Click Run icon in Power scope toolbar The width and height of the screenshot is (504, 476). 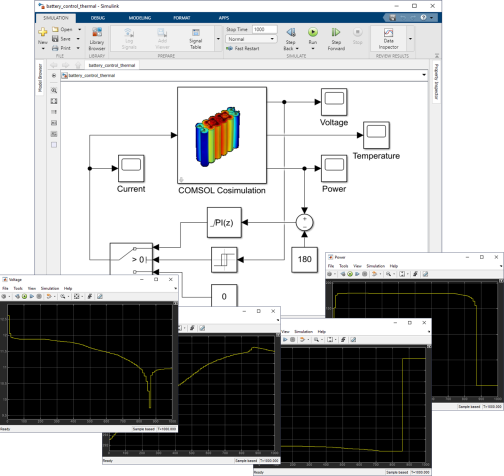click(350, 274)
